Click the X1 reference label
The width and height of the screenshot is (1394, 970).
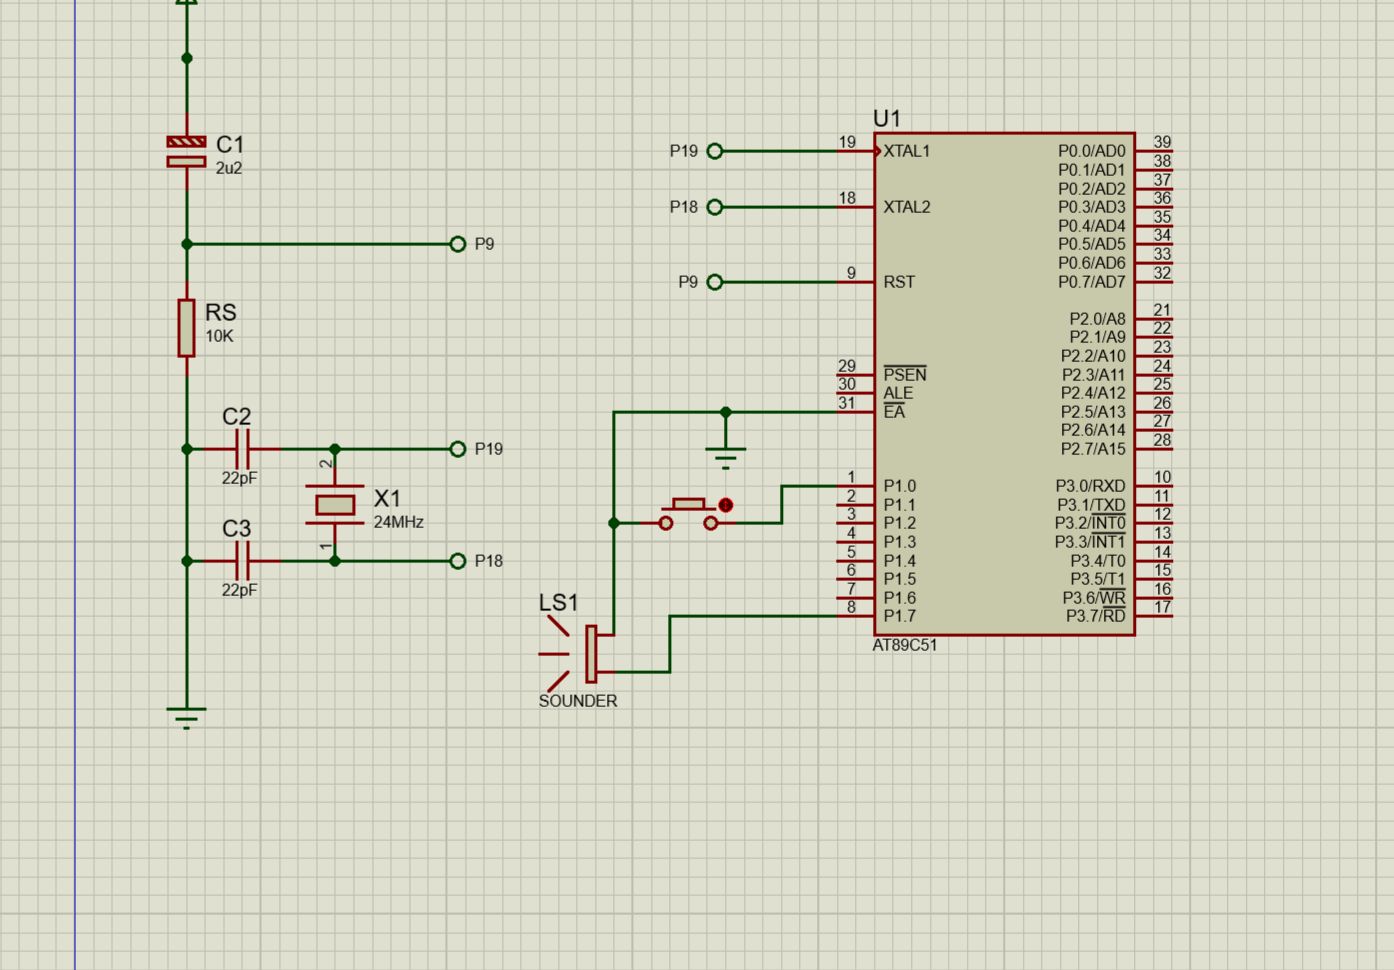[387, 498]
